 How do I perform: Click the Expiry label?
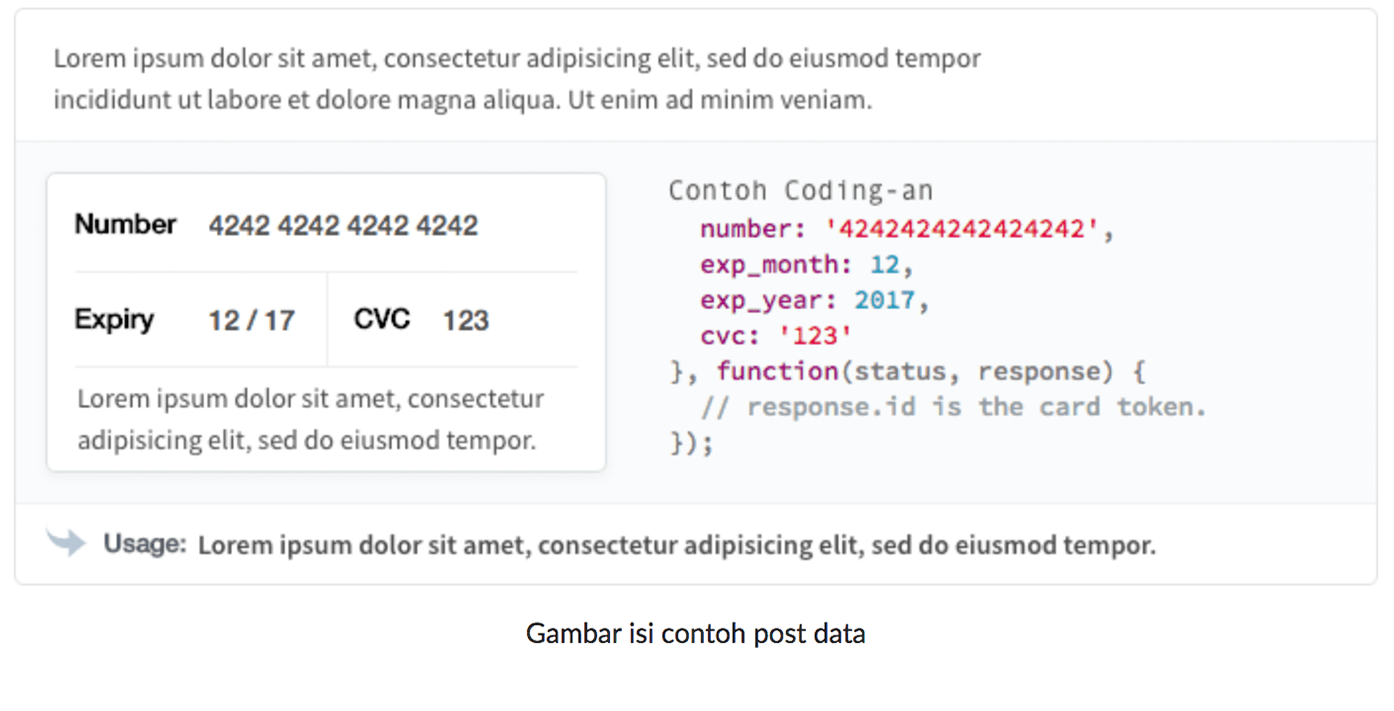(114, 320)
